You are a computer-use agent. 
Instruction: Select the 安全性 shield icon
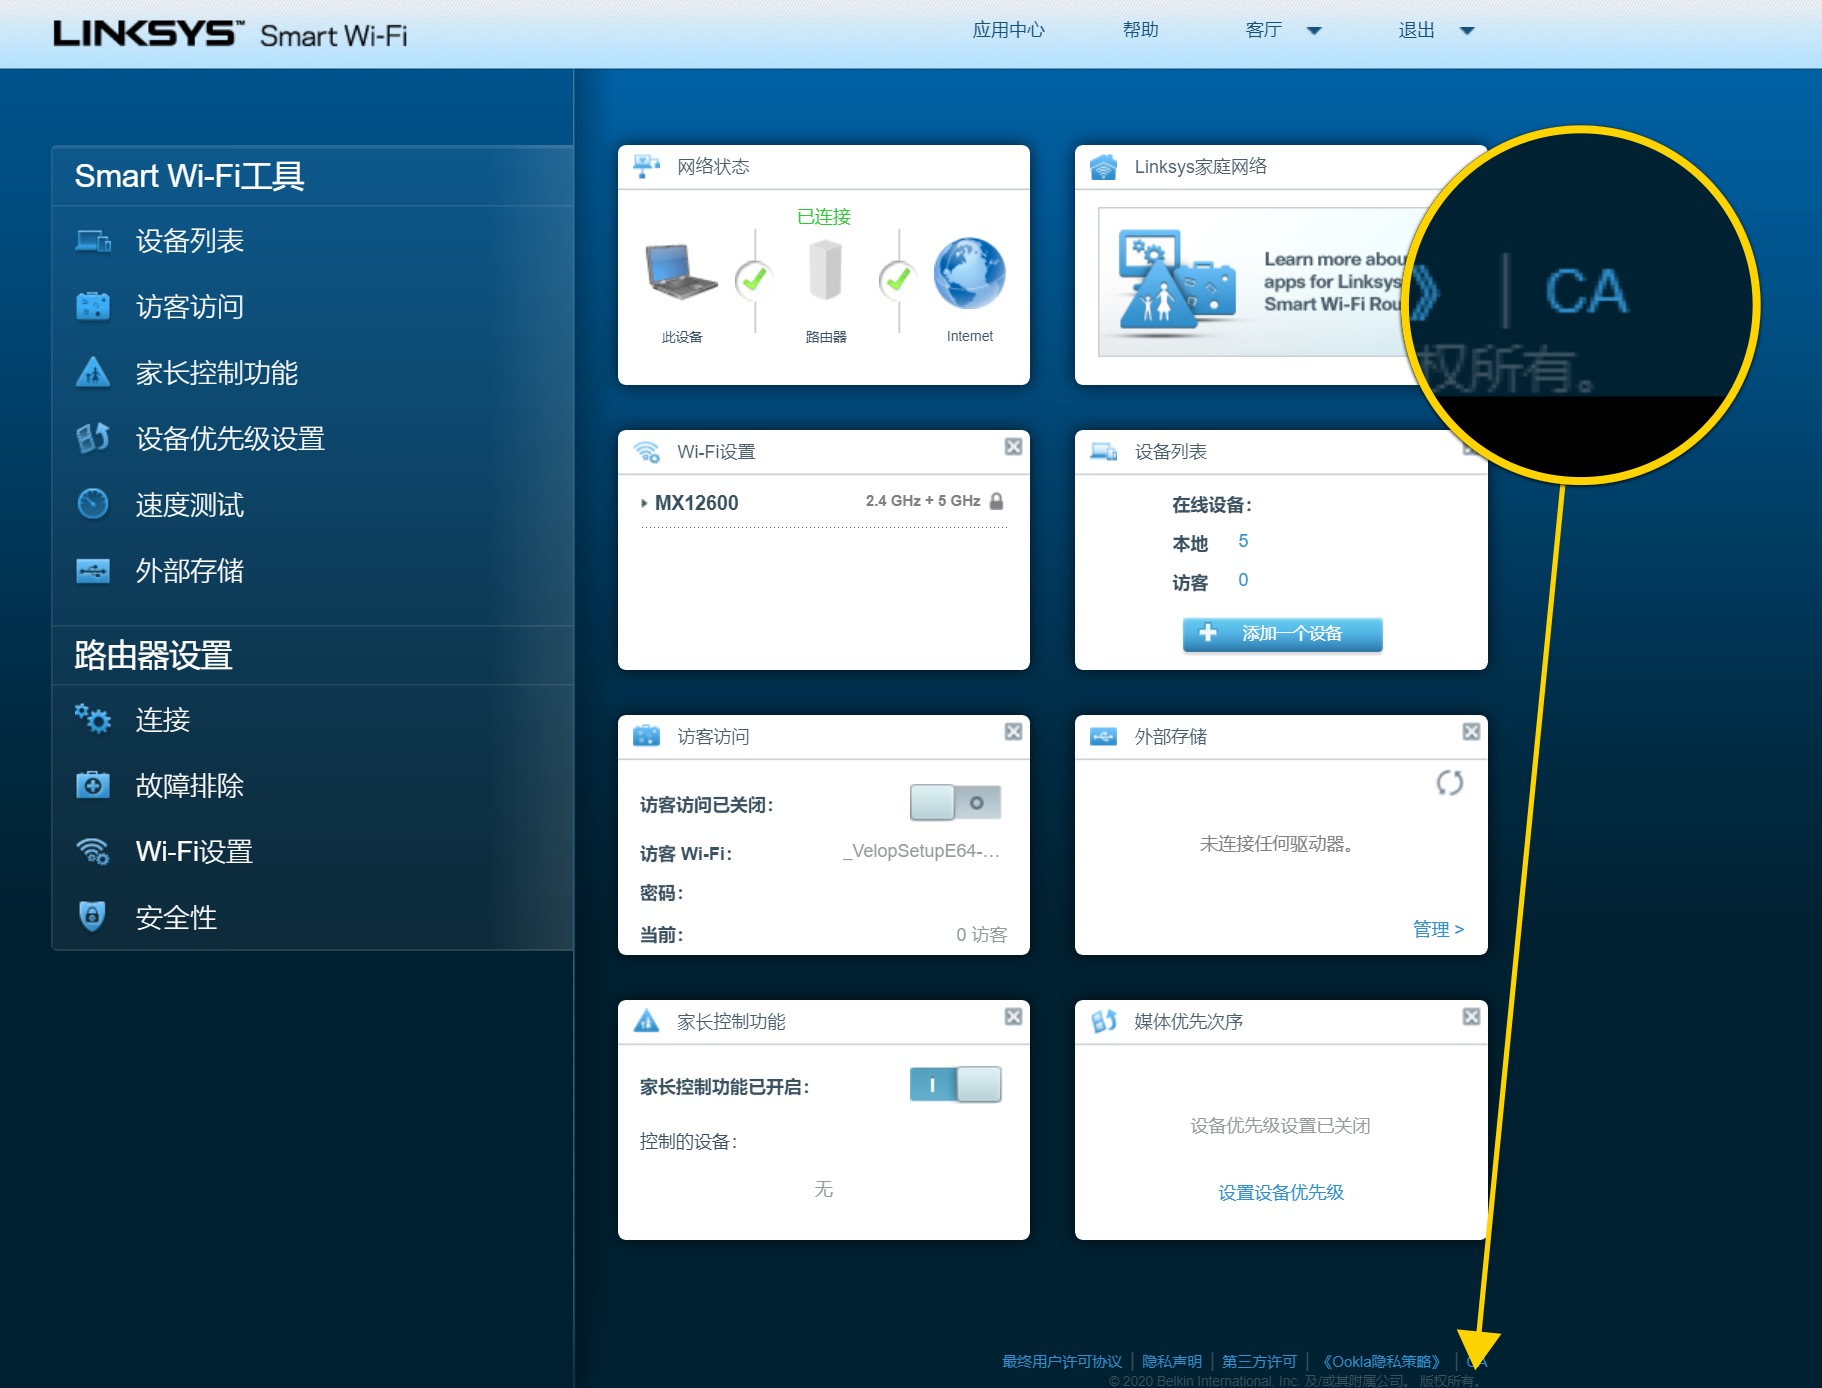click(x=93, y=917)
